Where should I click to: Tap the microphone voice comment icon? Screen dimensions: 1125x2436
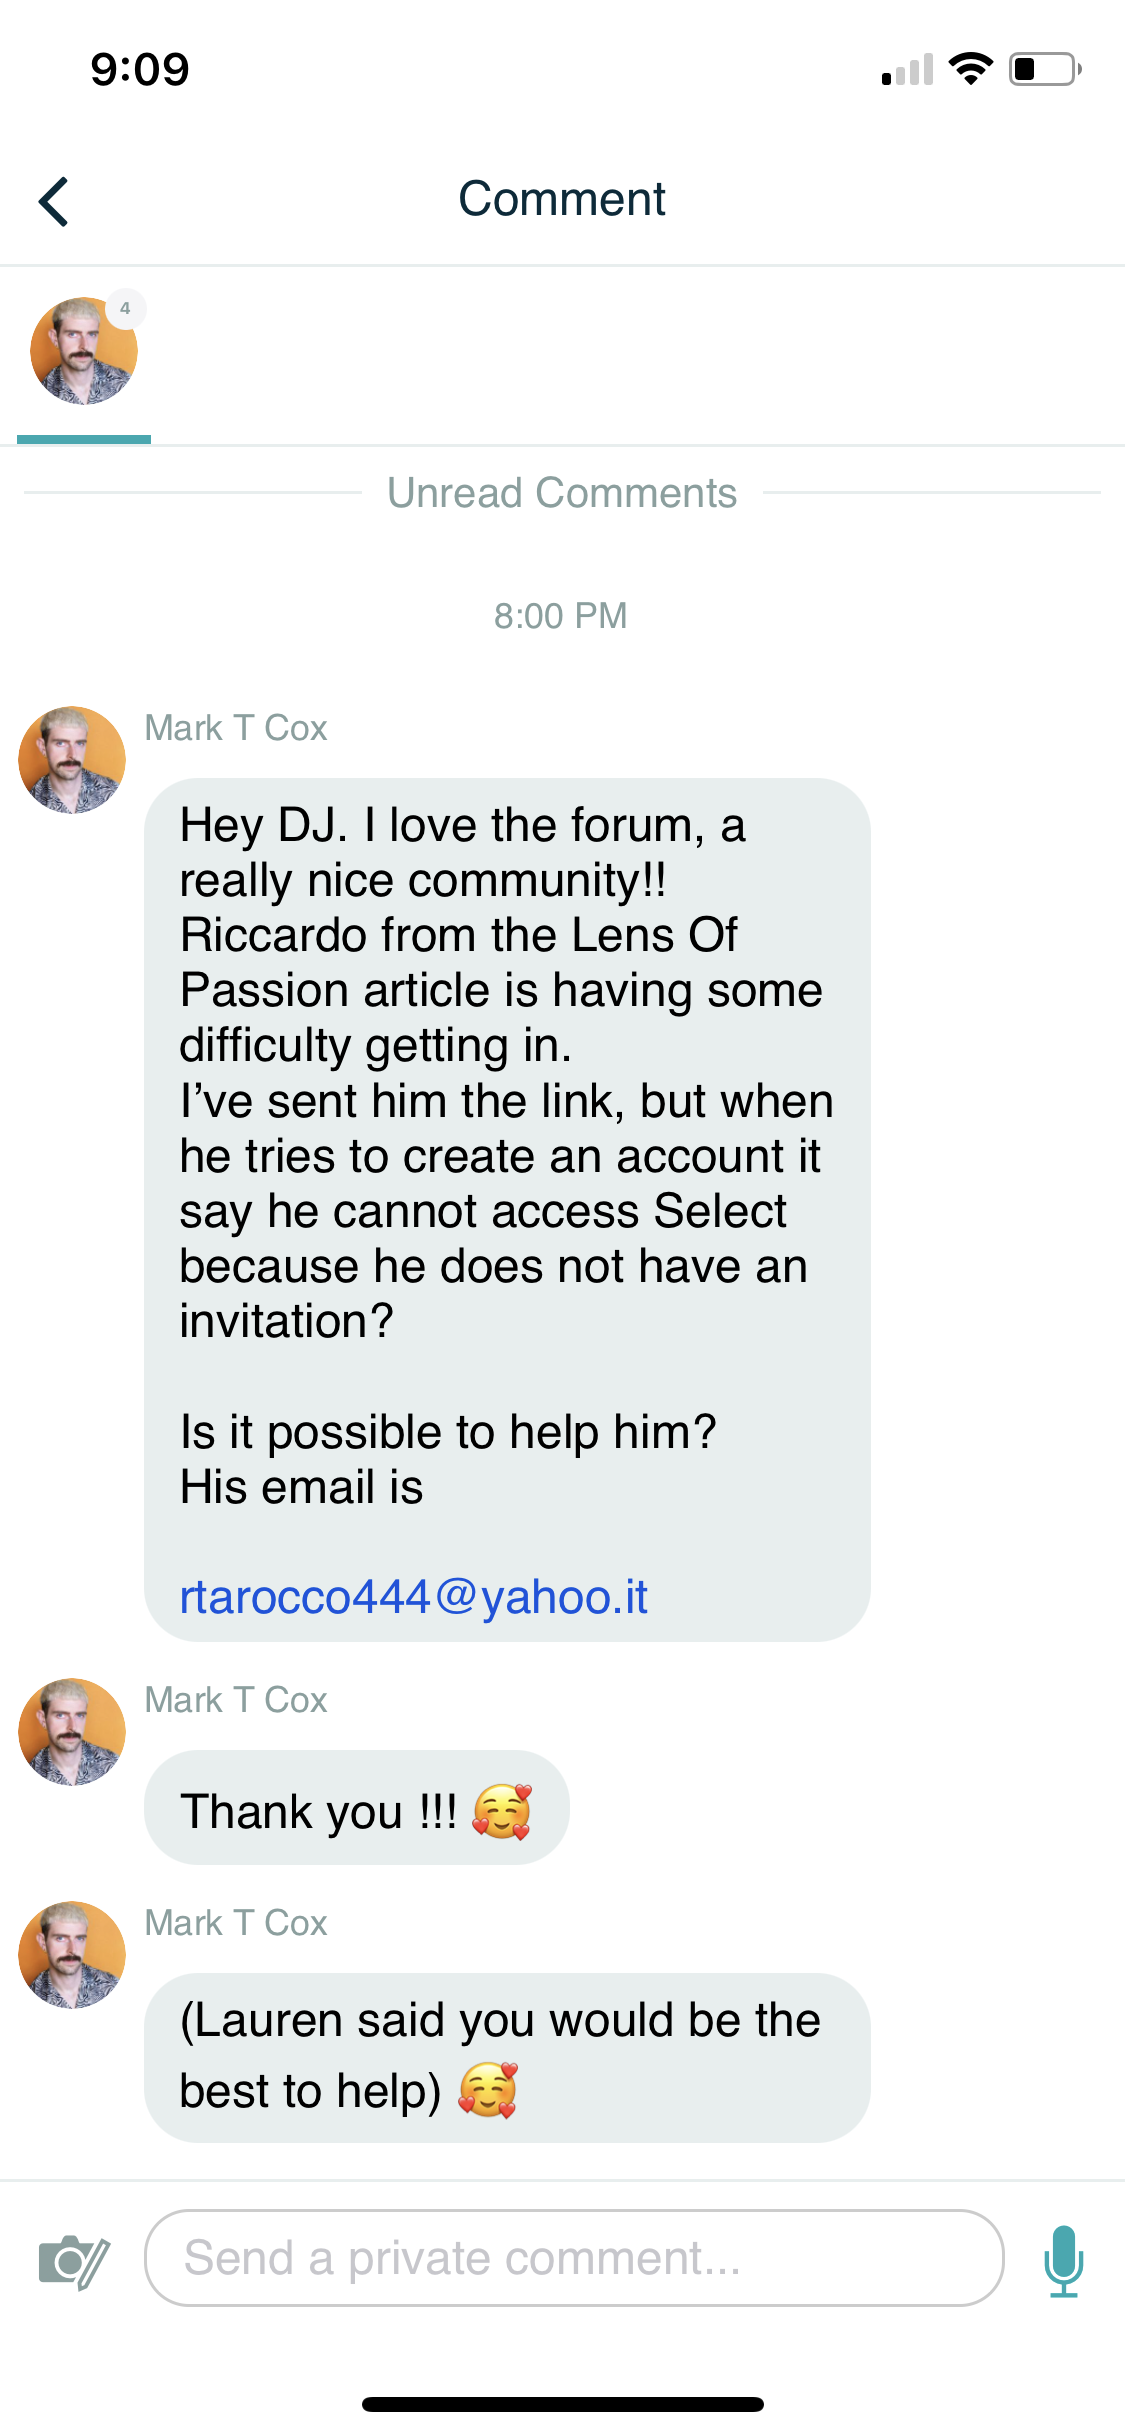1063,2260
